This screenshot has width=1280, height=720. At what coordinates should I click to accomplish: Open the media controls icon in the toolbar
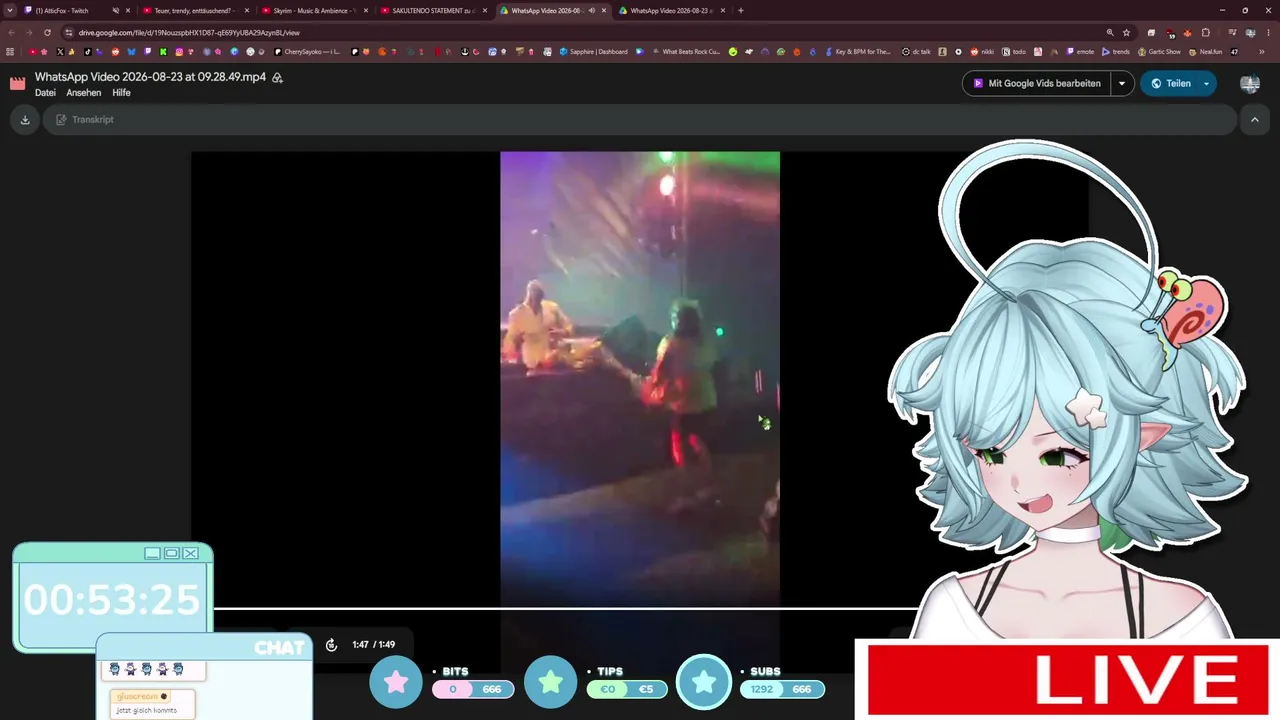pyautogui.click(x=1233, y=32)
